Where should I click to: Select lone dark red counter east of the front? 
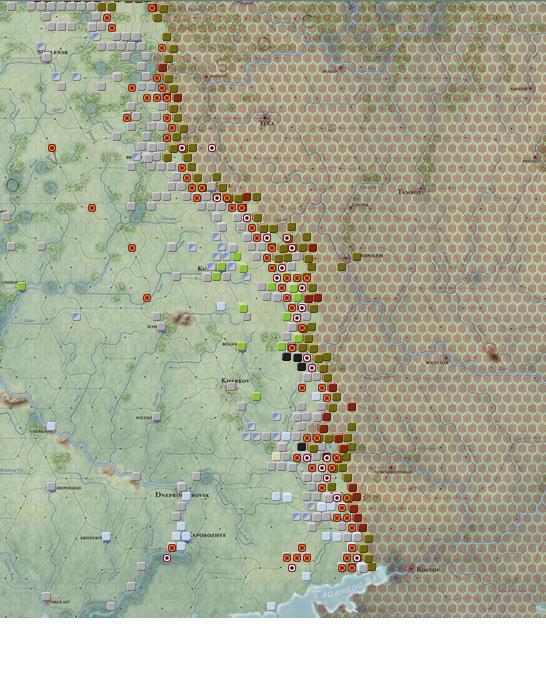[x=351, y=407]
